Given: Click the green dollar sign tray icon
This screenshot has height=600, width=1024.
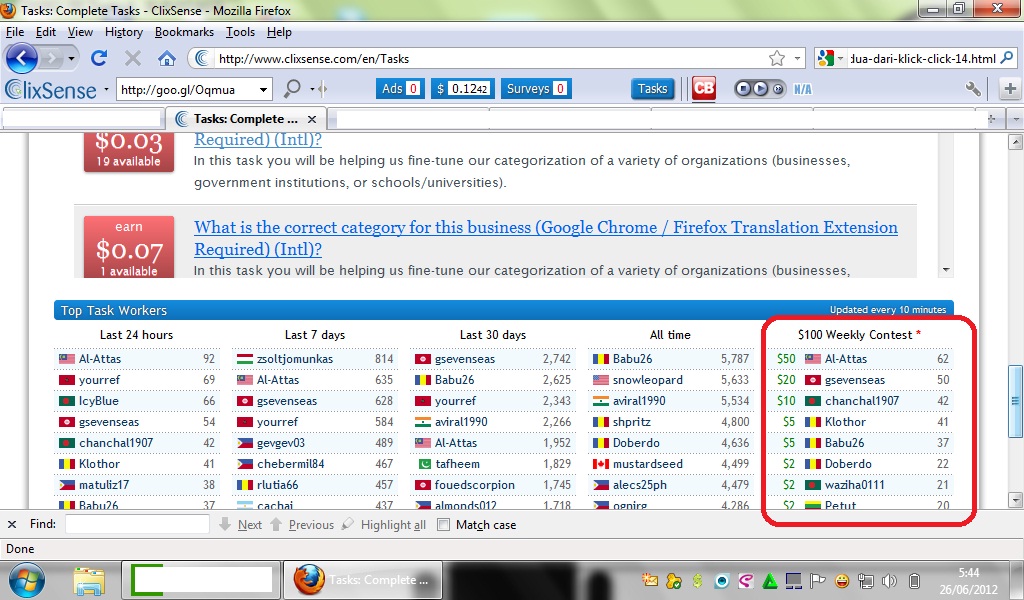Looking at the screenshot, I should [697, 580].
